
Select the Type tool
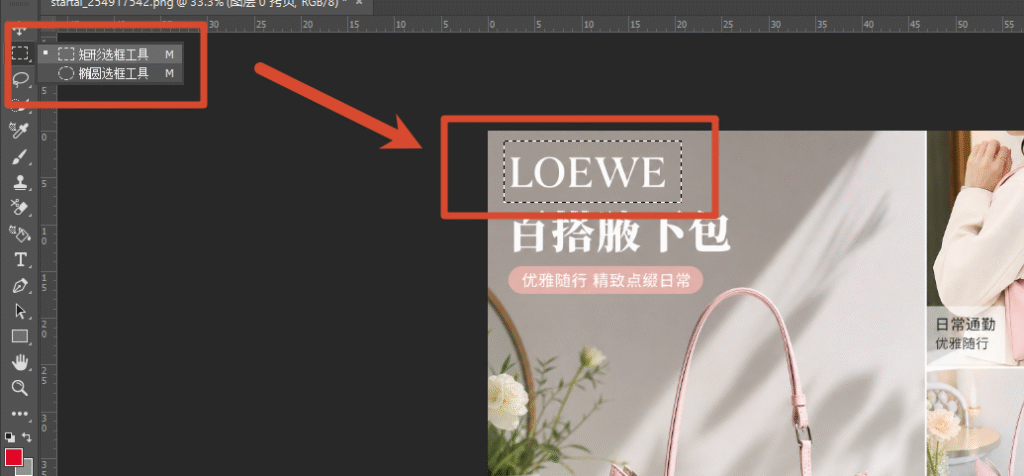pyautogui.click(x=20, y=259)
